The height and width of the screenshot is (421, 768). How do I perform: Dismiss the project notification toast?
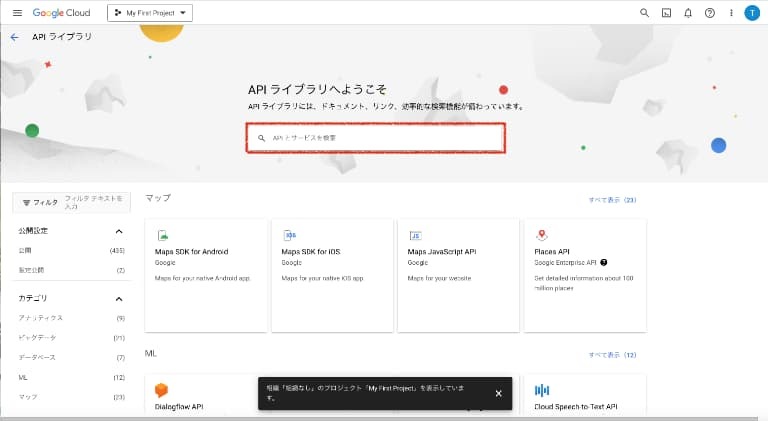[498, 393]
